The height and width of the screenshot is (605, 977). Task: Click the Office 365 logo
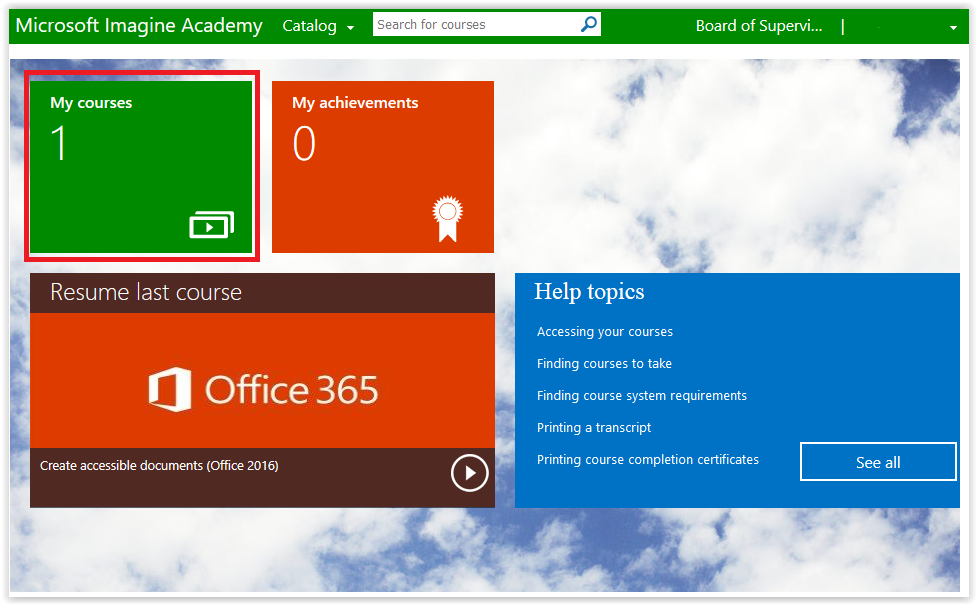[263, 389]
